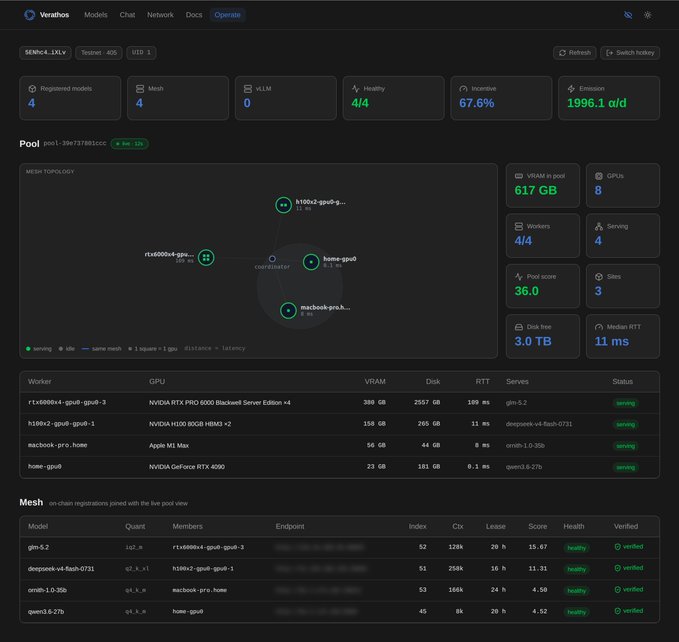This screenshot has height=642, width=679.
Task: Select the rtx6000x4-gpu node in topology
Action: click(x=206, y=258)
